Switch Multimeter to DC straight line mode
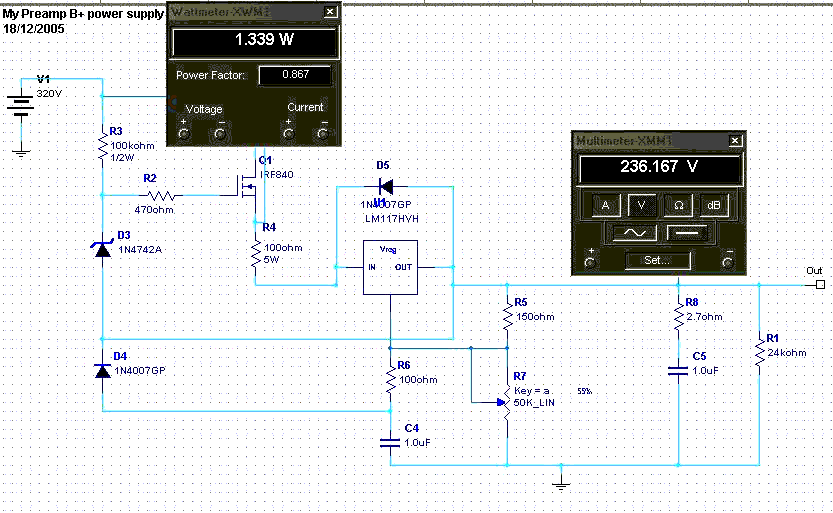The image size is (833, 513). (x=687, y=233)
